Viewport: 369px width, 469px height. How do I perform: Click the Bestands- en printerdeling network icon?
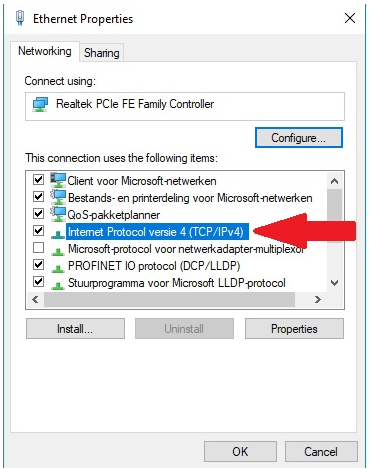click(x=58, y=197)
